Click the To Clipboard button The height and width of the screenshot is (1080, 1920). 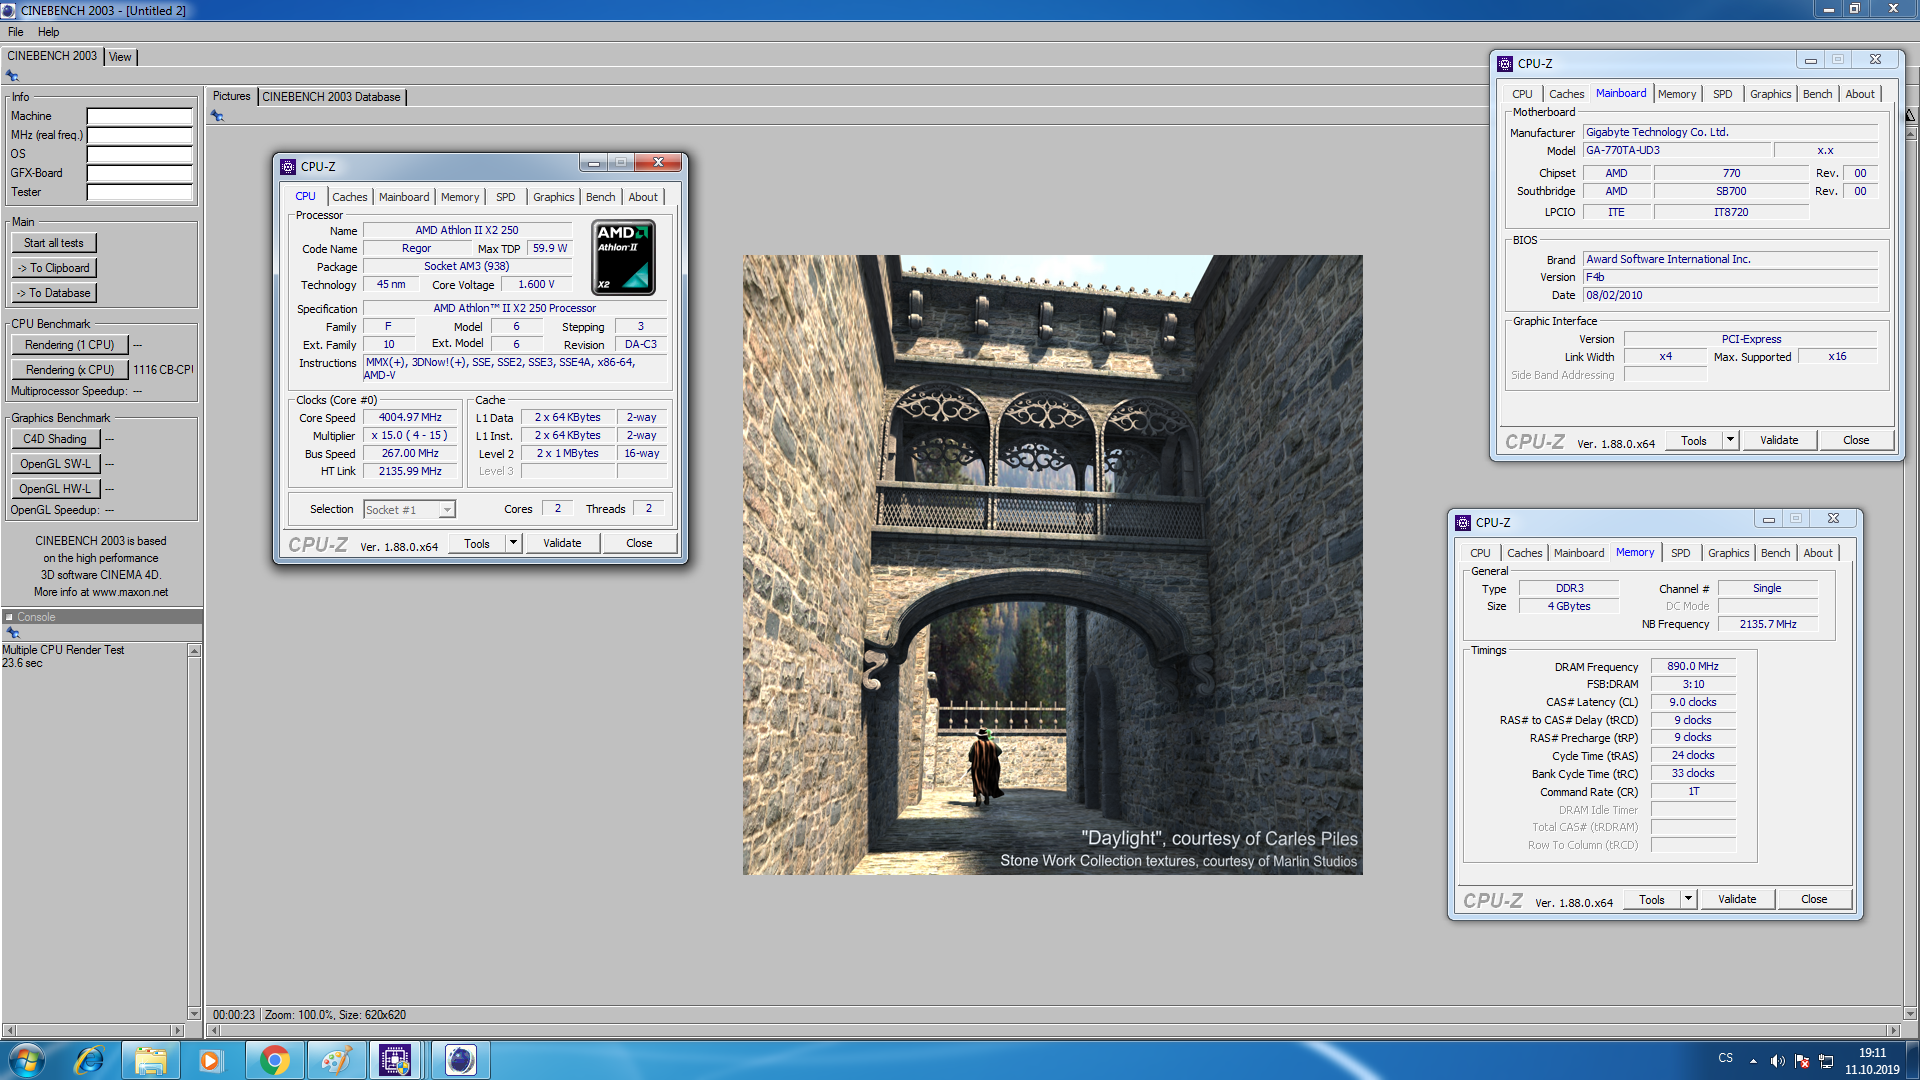[x=54, y=268]
